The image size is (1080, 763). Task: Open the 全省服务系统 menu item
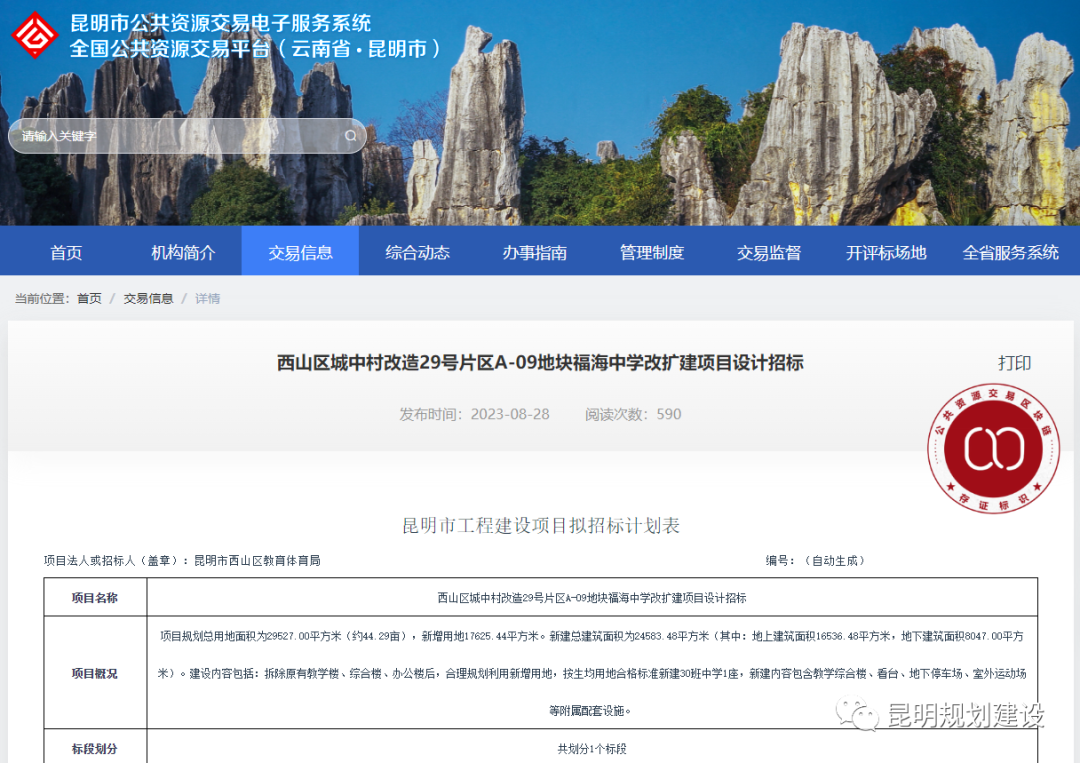(1011, 253)
